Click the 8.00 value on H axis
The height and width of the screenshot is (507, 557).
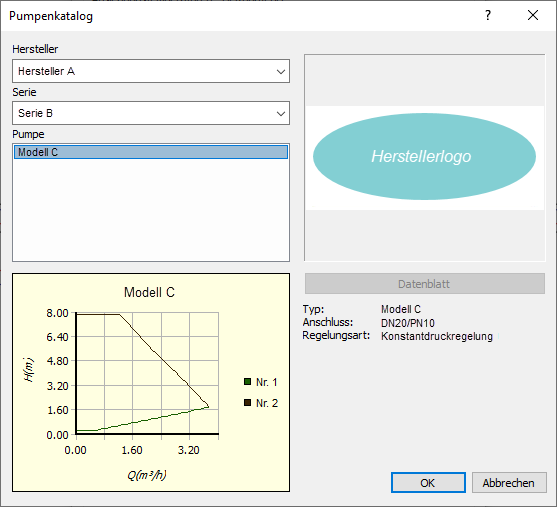[x=57, y=313]
